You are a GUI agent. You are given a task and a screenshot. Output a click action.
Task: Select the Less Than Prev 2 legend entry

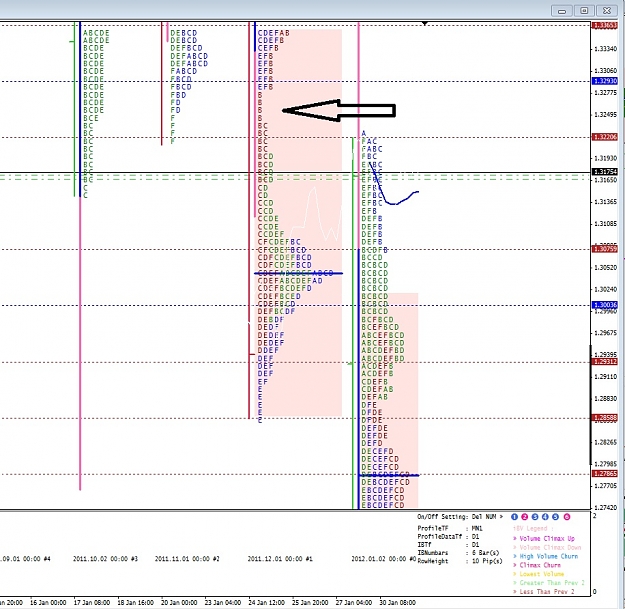[544, 591]
